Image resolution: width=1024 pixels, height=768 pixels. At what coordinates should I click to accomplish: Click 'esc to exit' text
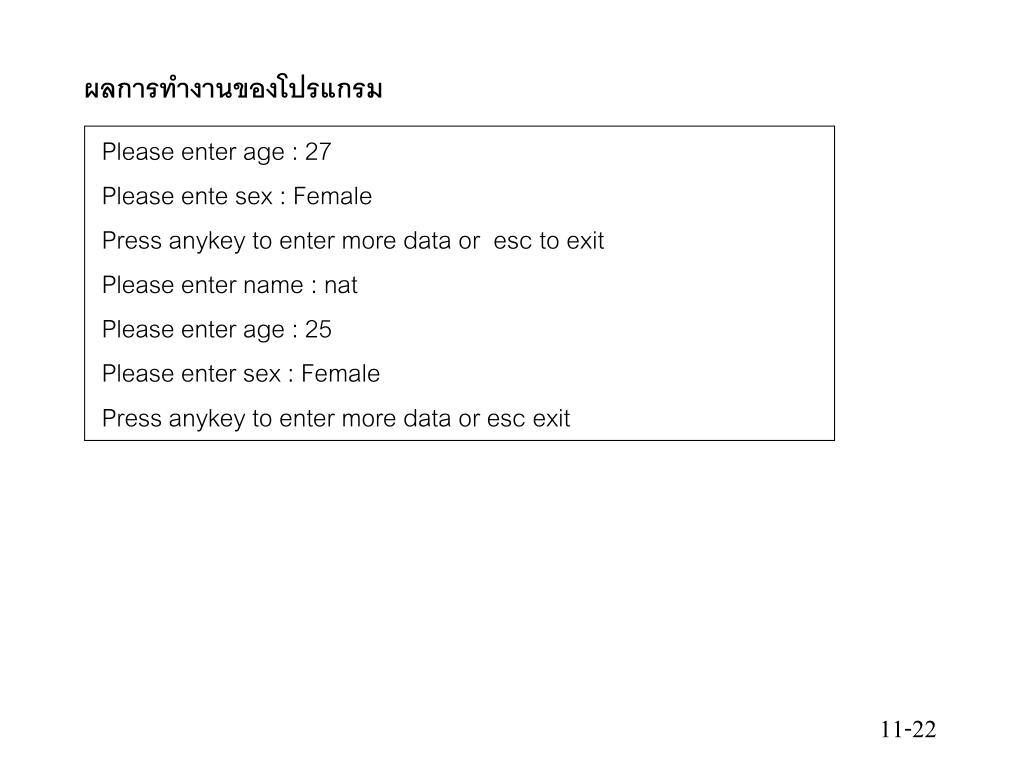point(549,241)
